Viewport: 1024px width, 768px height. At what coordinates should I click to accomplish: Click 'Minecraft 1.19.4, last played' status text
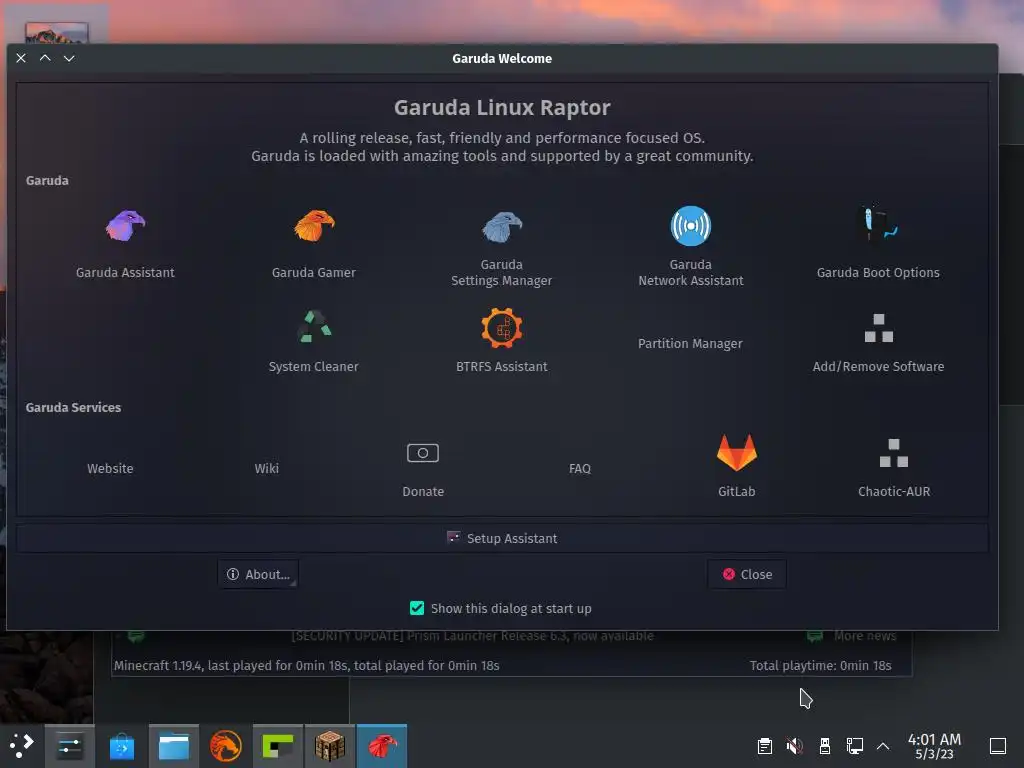pyautogui.click(x=306, y=665)
